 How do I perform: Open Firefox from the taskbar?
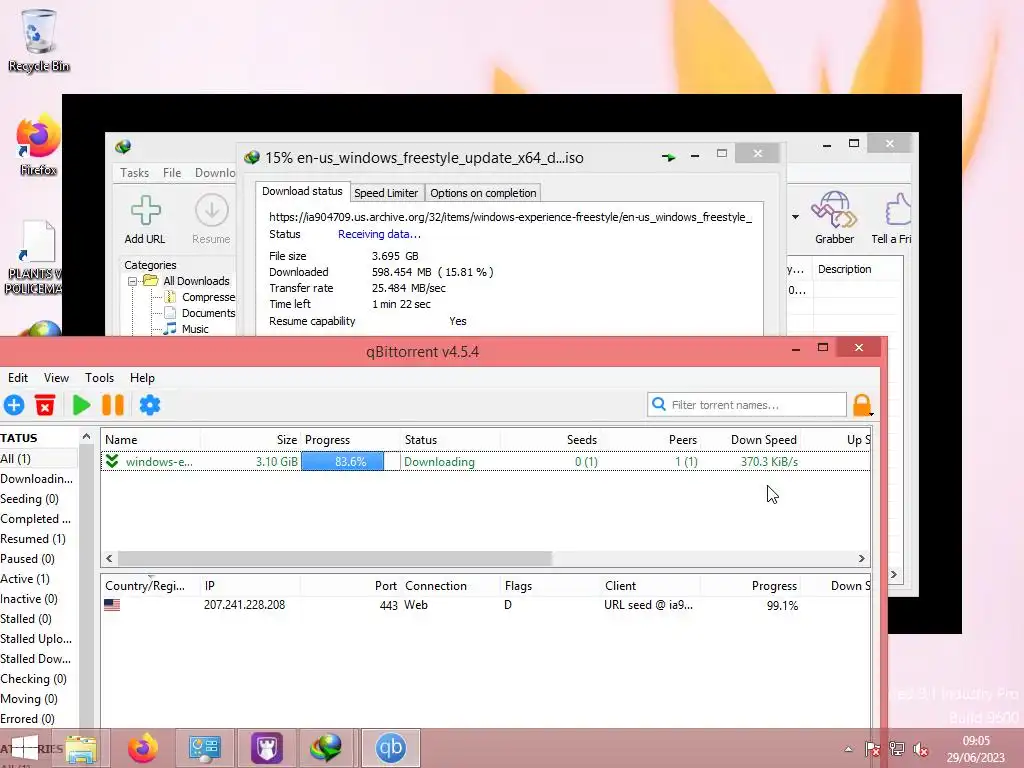(142, 748)
